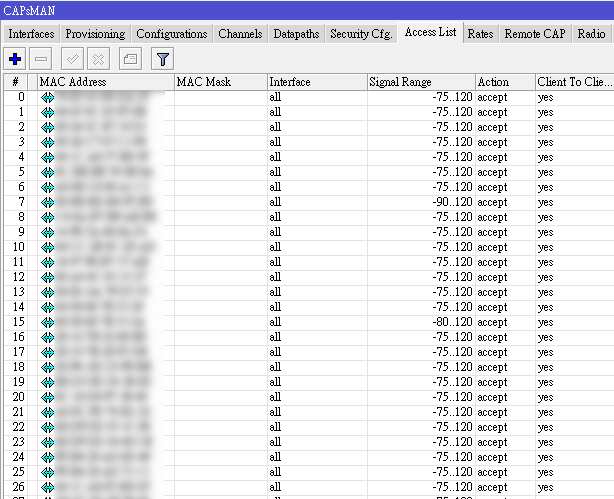
Task: Select the MAC icon in row 13
Action: pyautogui.click(x=48, y=292)
